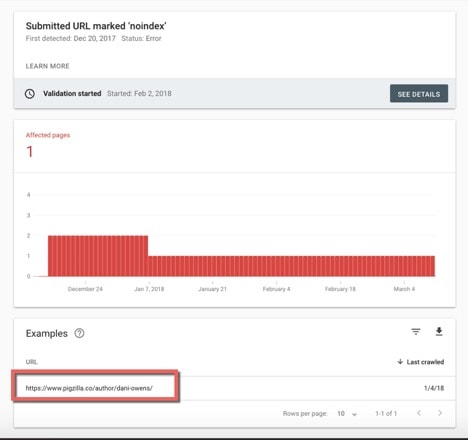Click the February 18 axis label
The height and width of the screenshot is (440, 468).
(x=340, y=289)
